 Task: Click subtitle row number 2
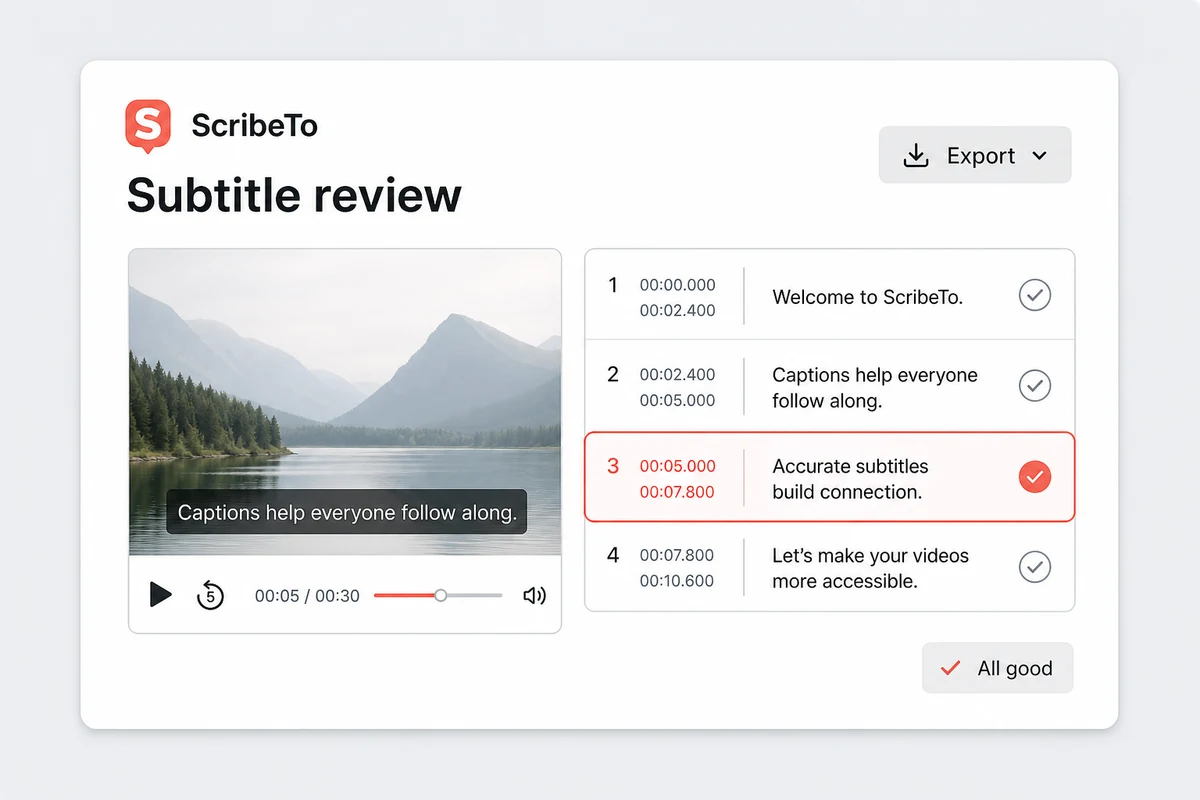[x=613, y=375]
